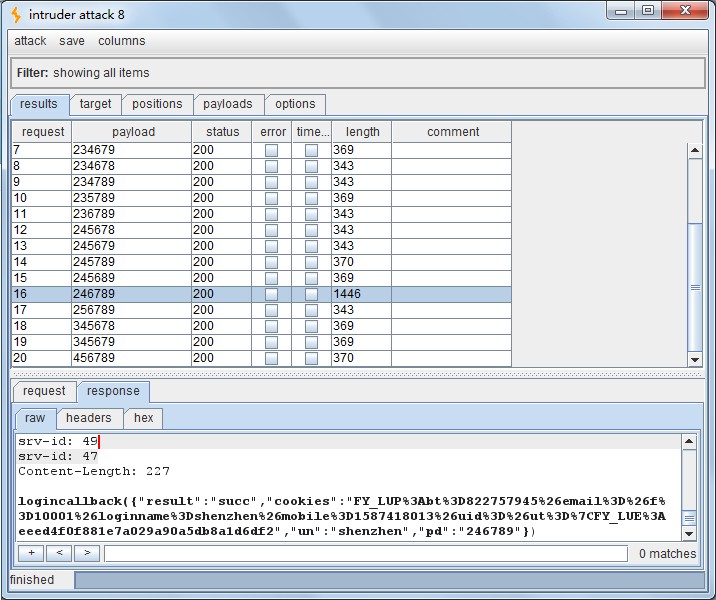Select row with payload 246789
The width and height of the screenshot is (716, 600).
pos(261,294)
